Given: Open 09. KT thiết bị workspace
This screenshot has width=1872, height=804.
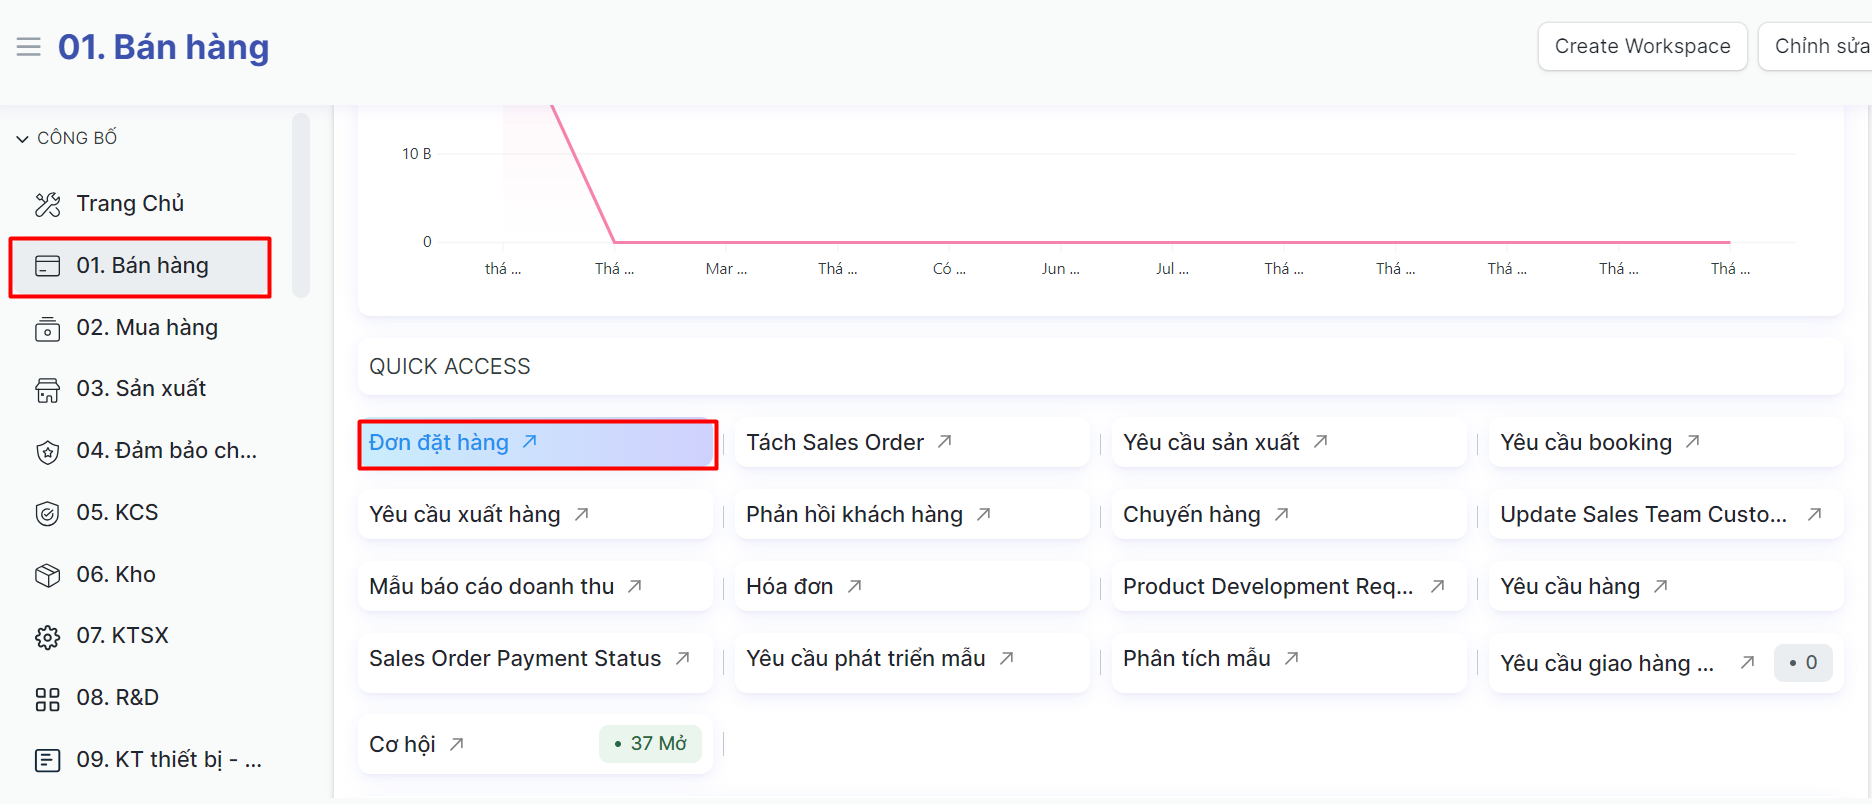Looking at the screenshot, I should click(x=168, y=760).
